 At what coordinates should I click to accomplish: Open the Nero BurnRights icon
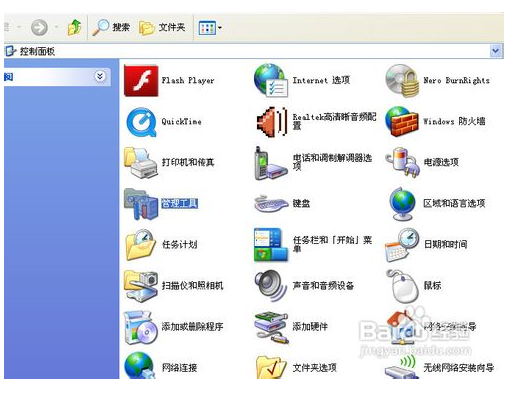402,81
